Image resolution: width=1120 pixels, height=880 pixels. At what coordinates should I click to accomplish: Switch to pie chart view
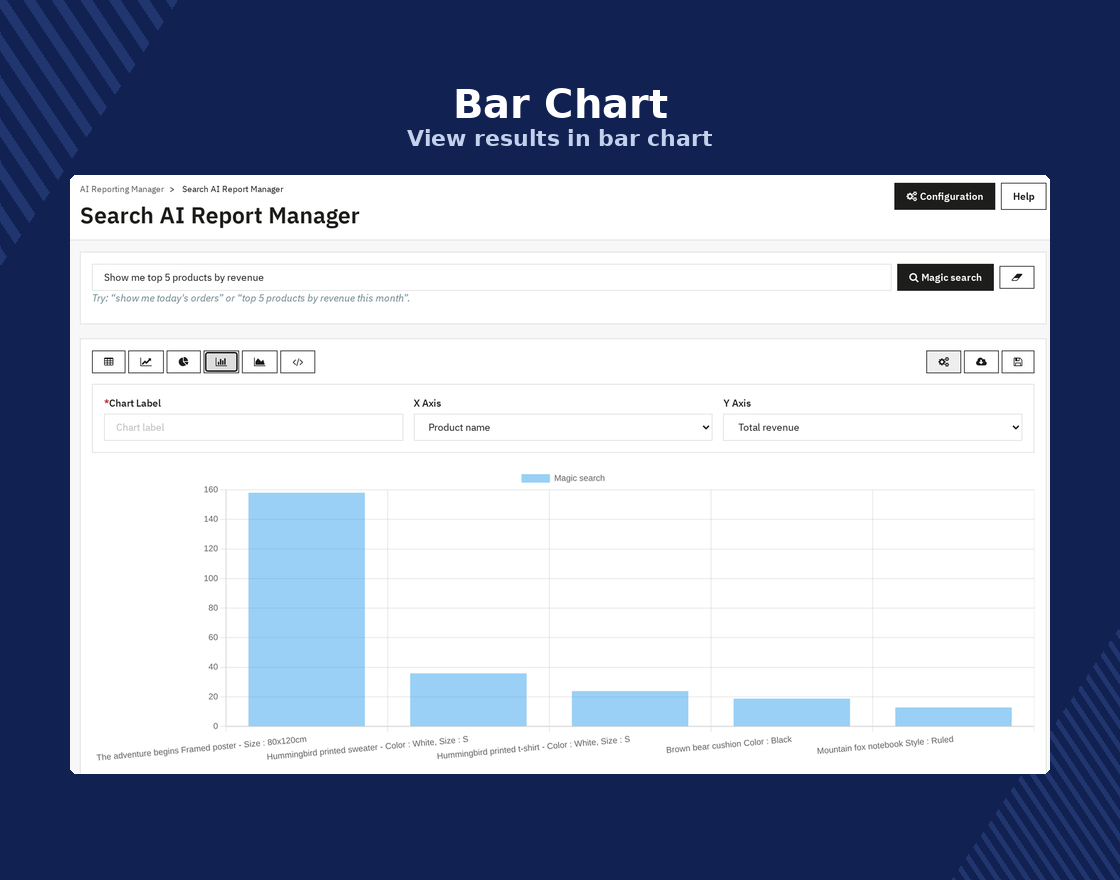[x=184, y=362]
